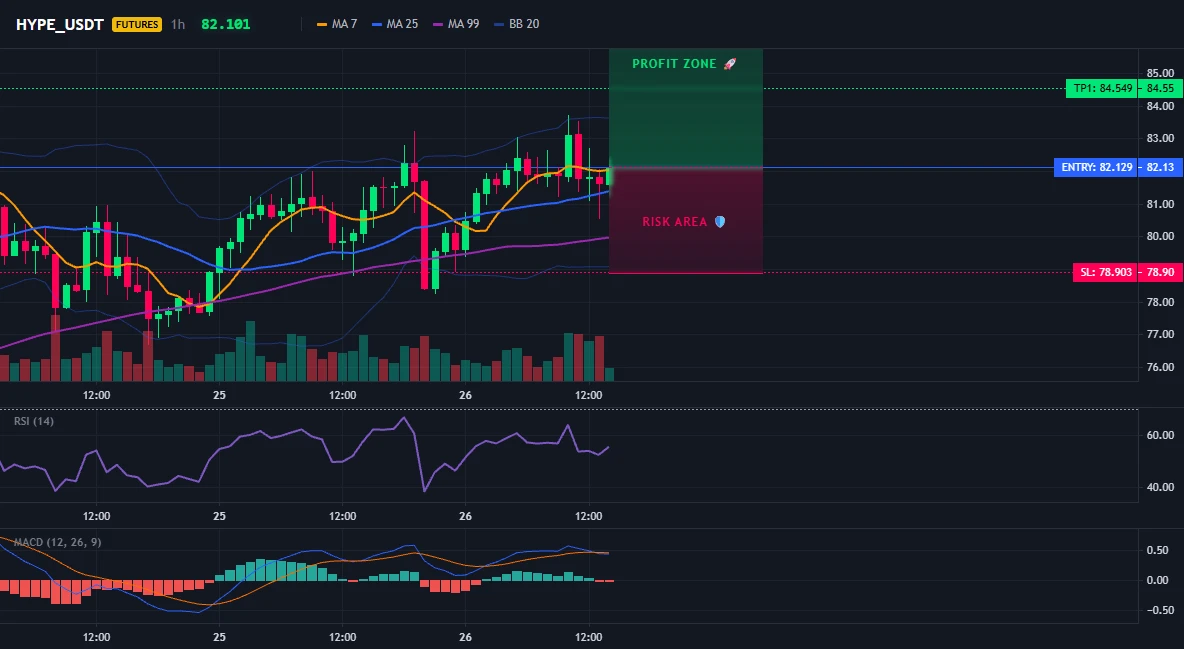Screen dimensions: 1184x649
Task: Click the current price 82.101
Action: [x=226, y=24]
